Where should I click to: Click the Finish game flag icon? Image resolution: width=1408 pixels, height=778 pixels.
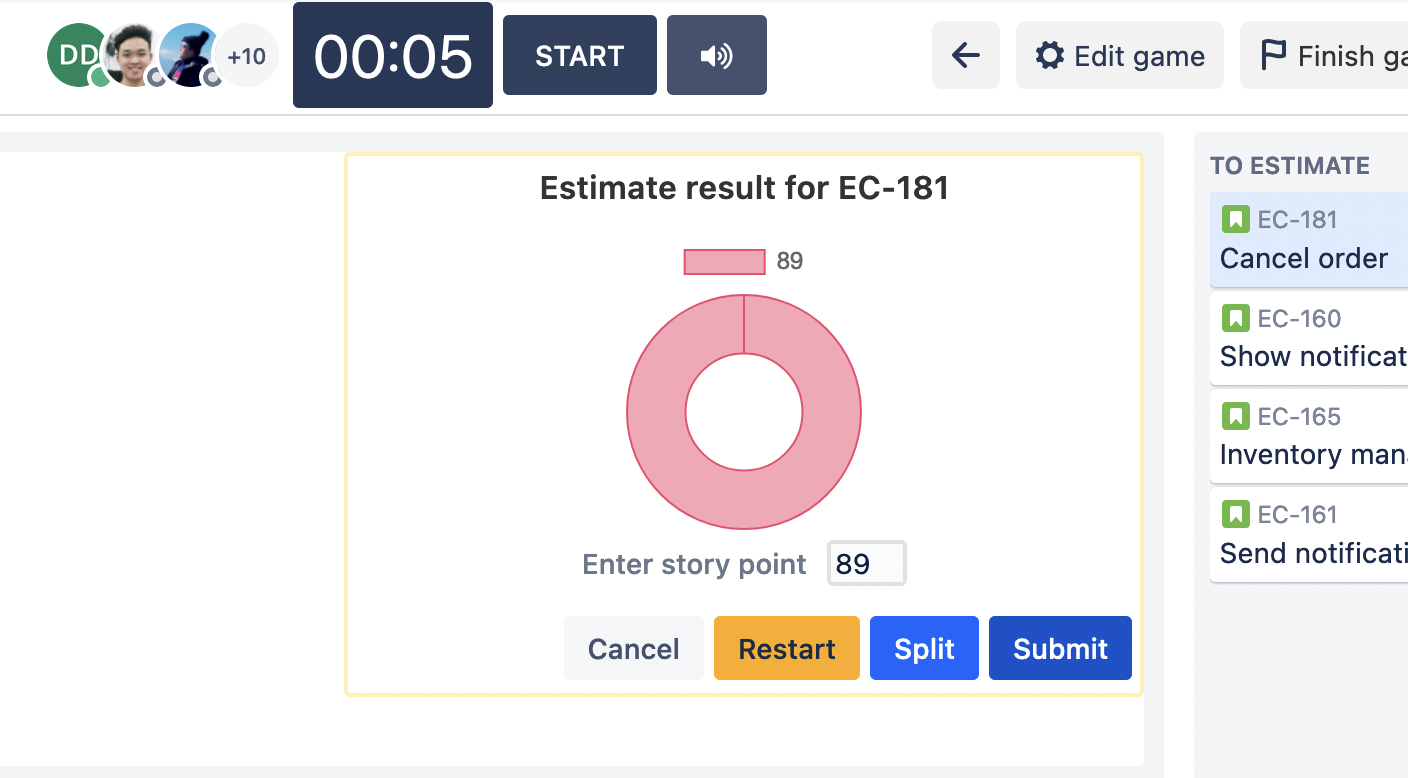click(1273, 56)
